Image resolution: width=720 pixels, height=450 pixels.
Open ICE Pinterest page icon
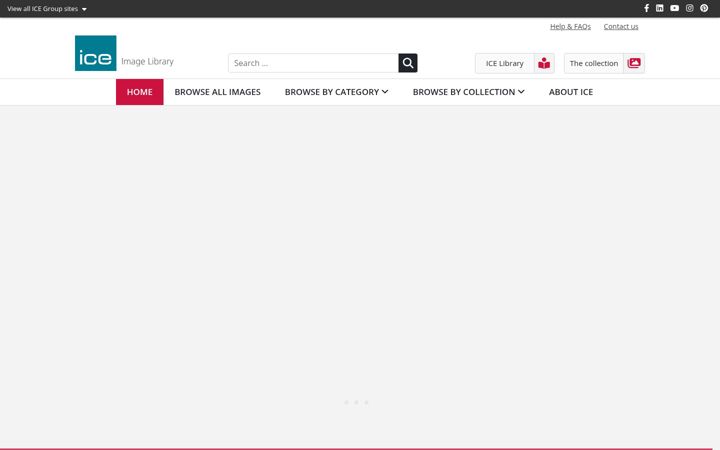click(x=704, y=8)
